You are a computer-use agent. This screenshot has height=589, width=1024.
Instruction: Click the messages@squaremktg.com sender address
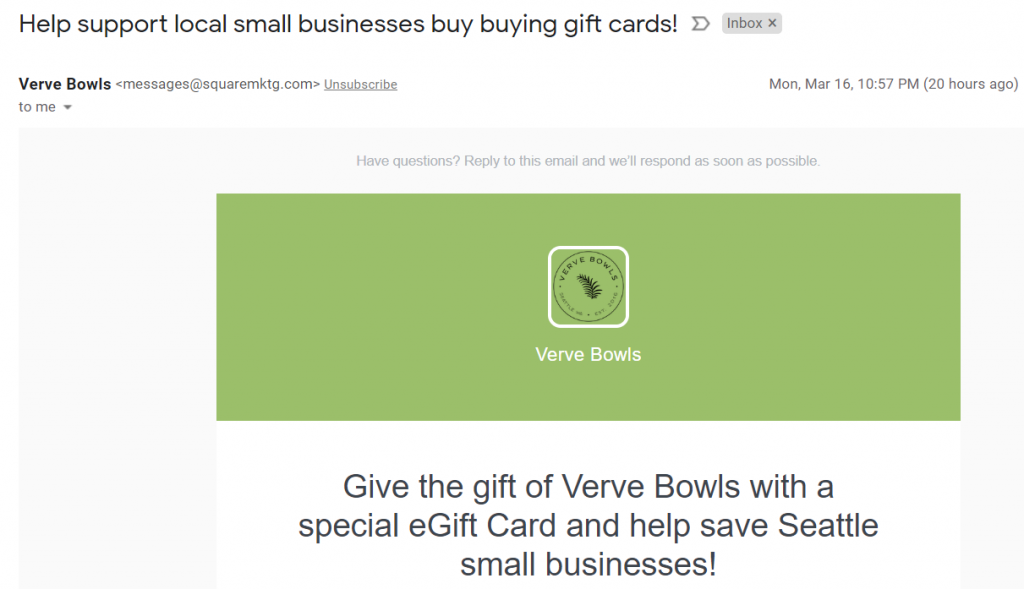[218, 85]
